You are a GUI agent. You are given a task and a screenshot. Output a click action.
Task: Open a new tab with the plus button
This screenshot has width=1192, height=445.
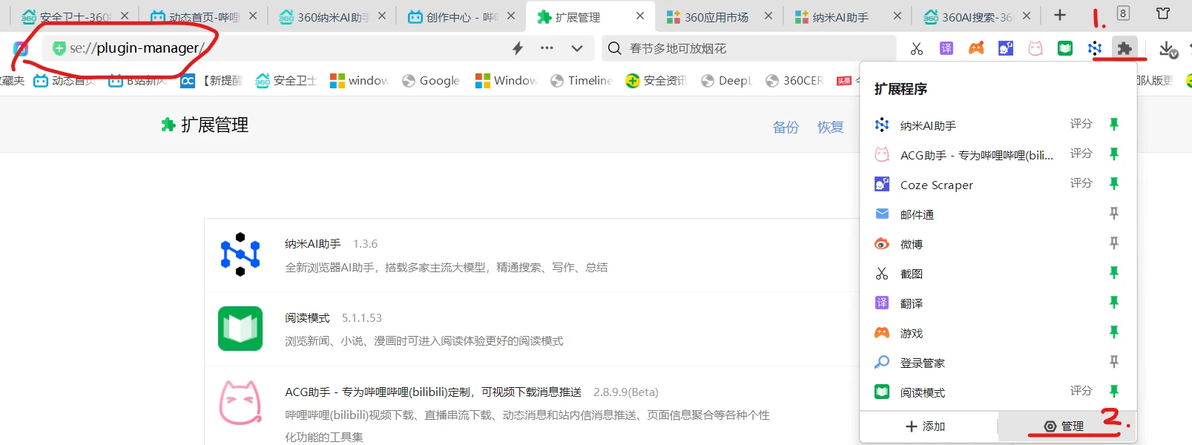pos(1060,14)
